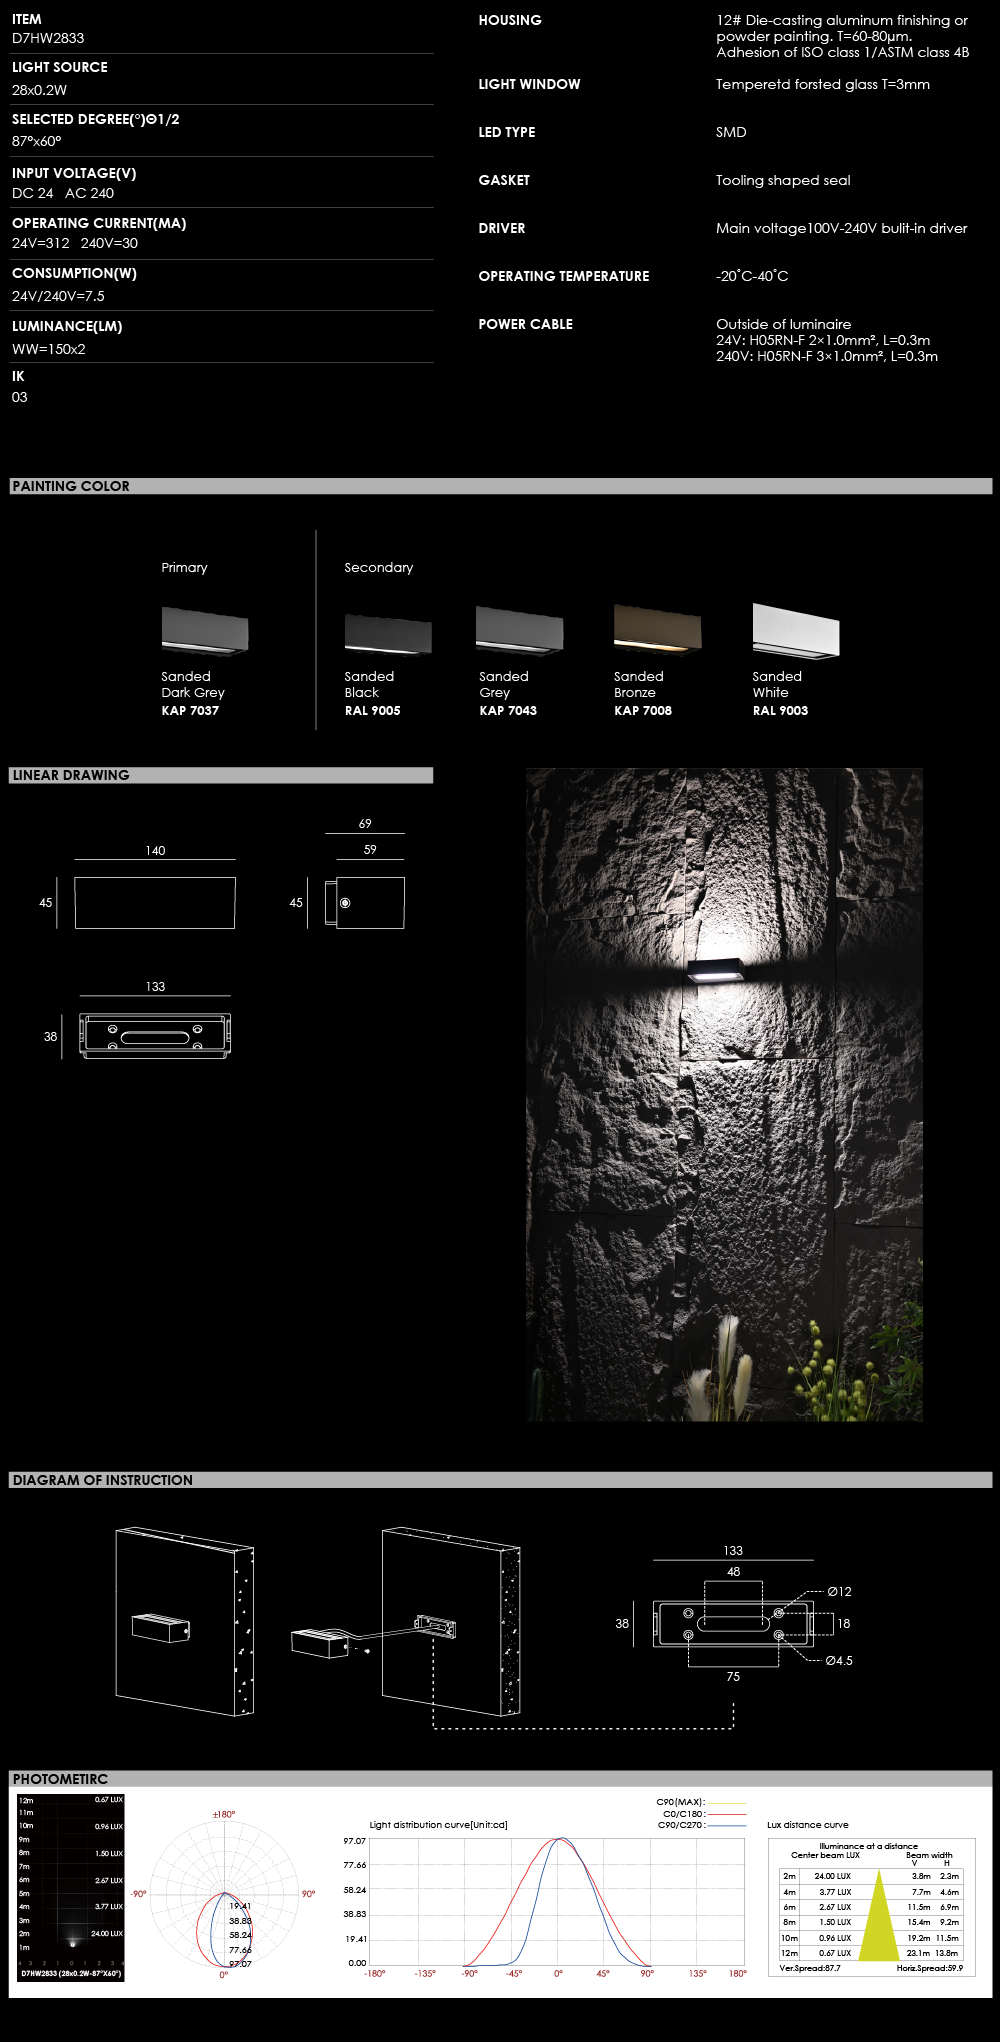
Task: Click the D7HW2833 item number text
Action: click(x=48, y=38)
